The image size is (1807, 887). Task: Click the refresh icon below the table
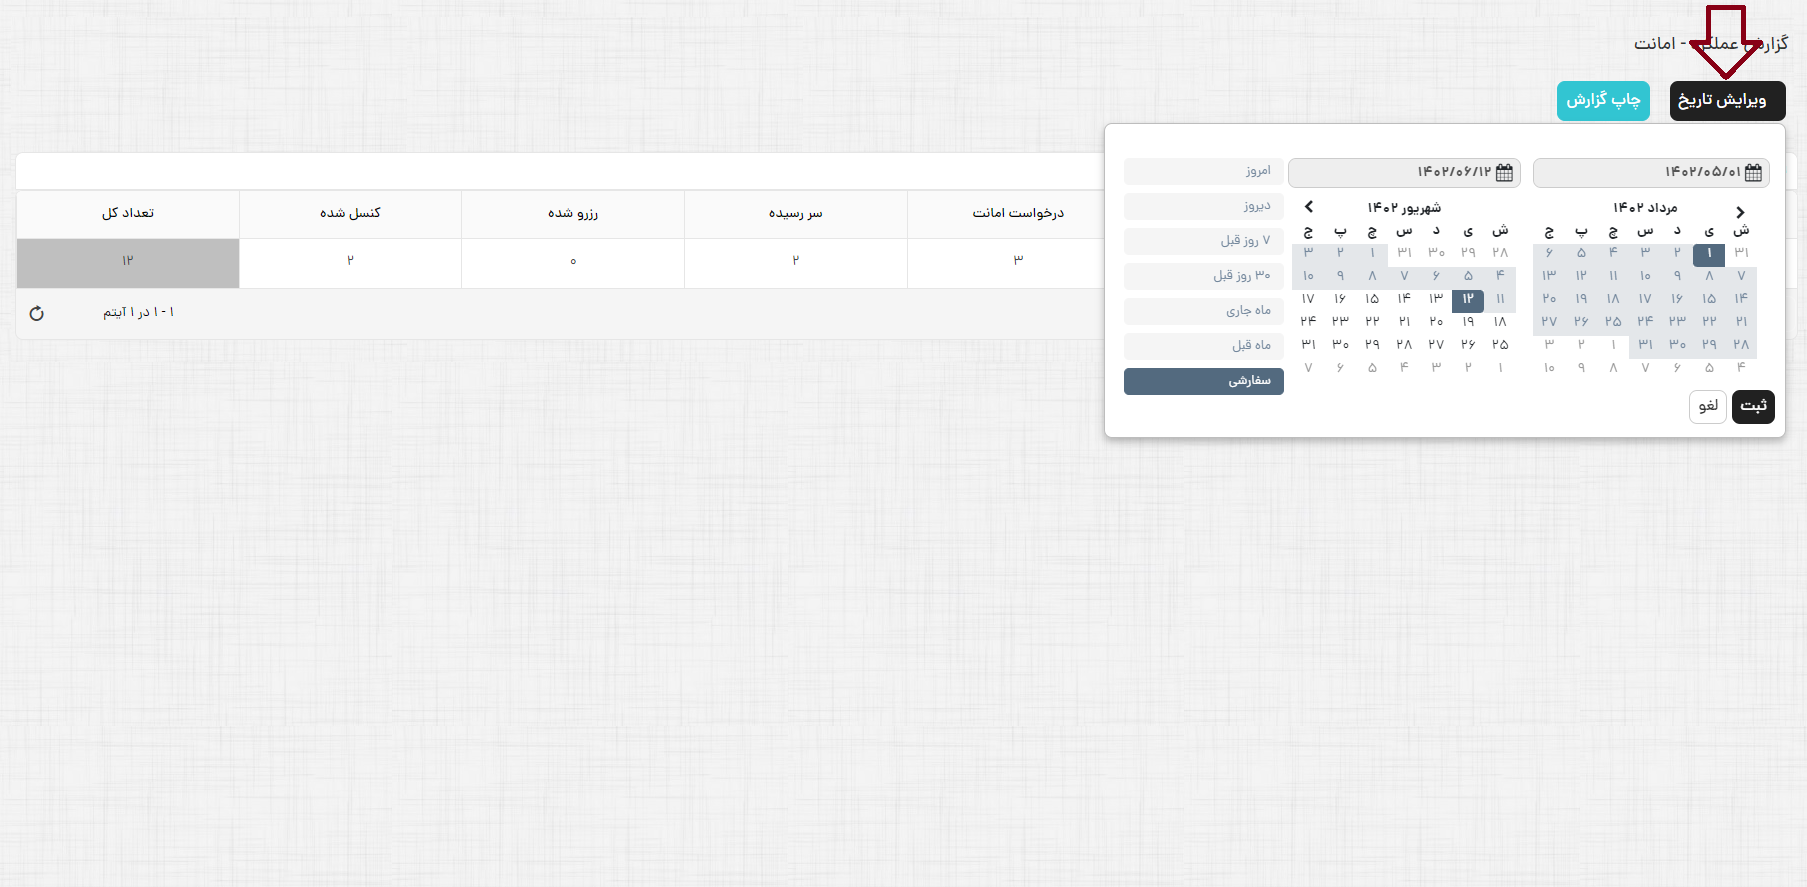37,313
